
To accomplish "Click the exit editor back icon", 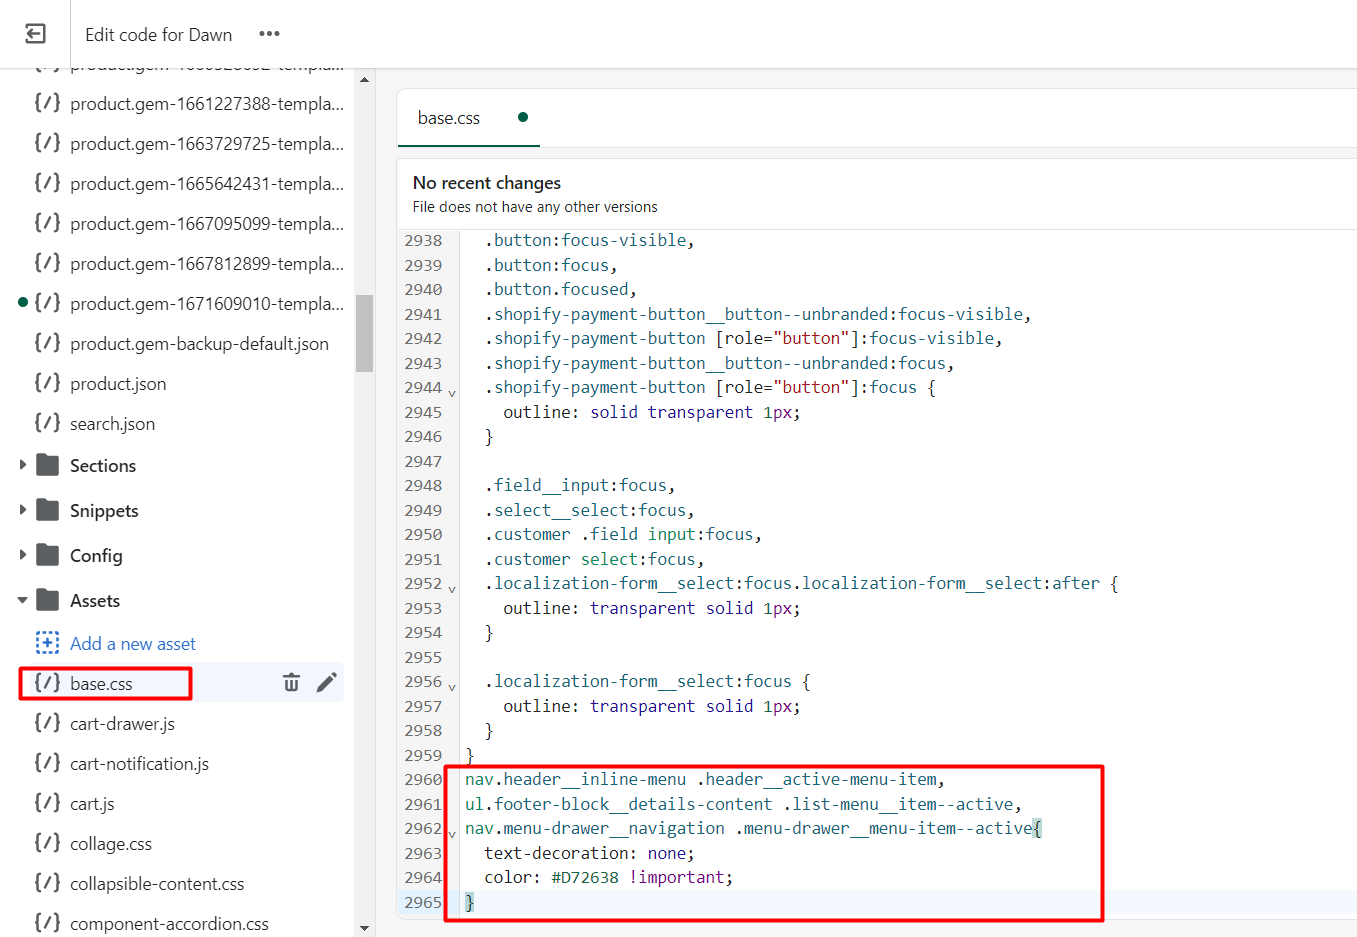I will coord(35,34).
